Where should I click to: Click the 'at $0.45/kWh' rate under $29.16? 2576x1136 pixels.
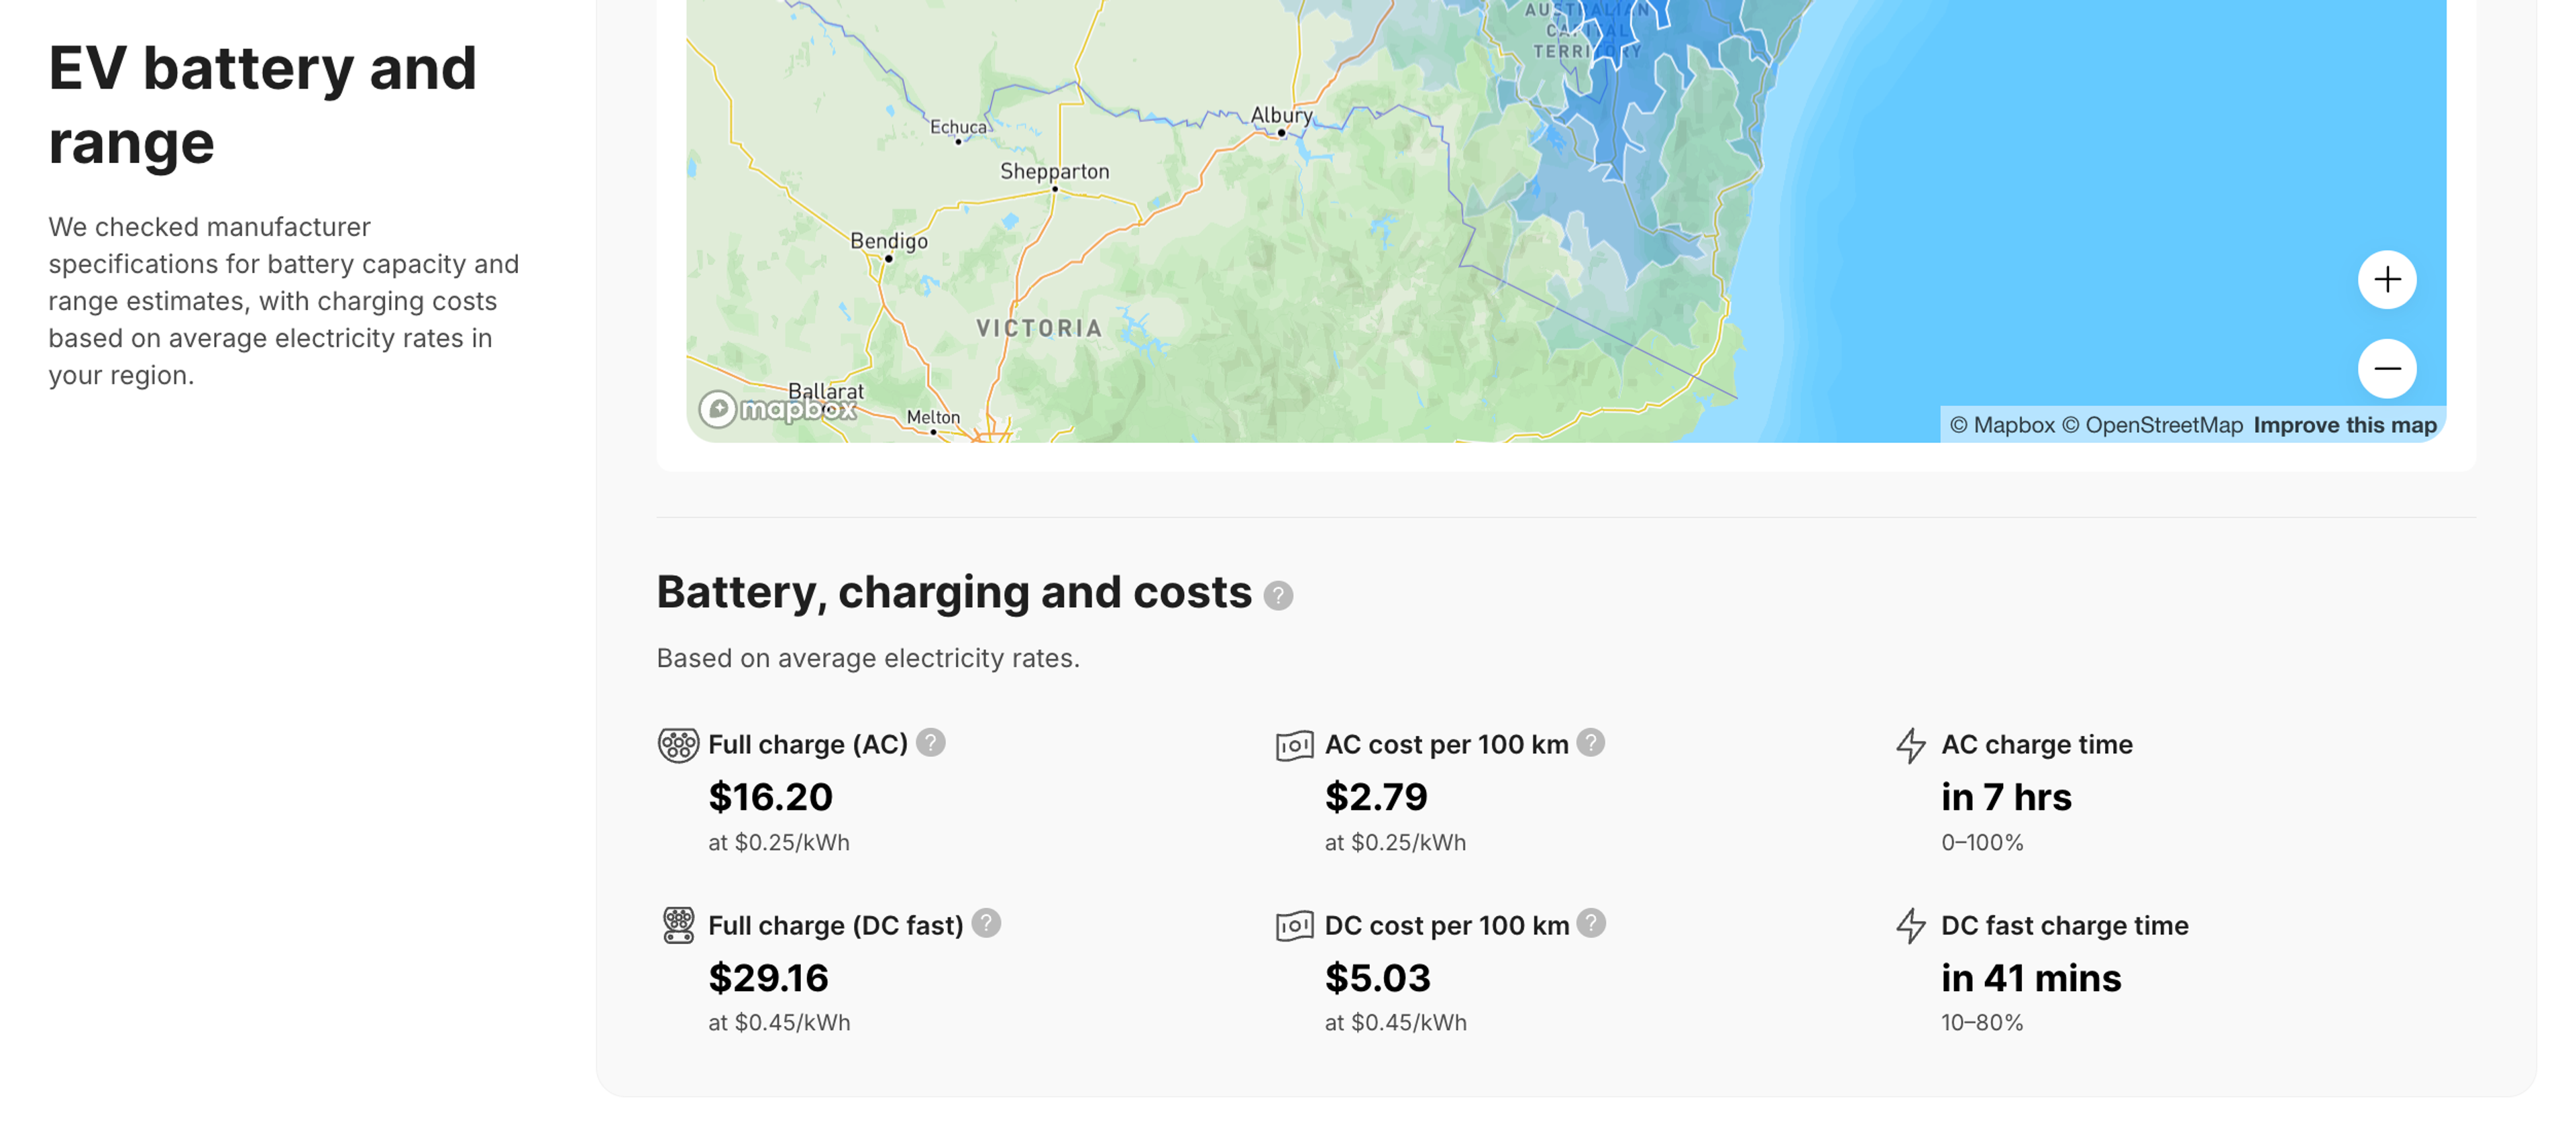(x=778, y=1023)
